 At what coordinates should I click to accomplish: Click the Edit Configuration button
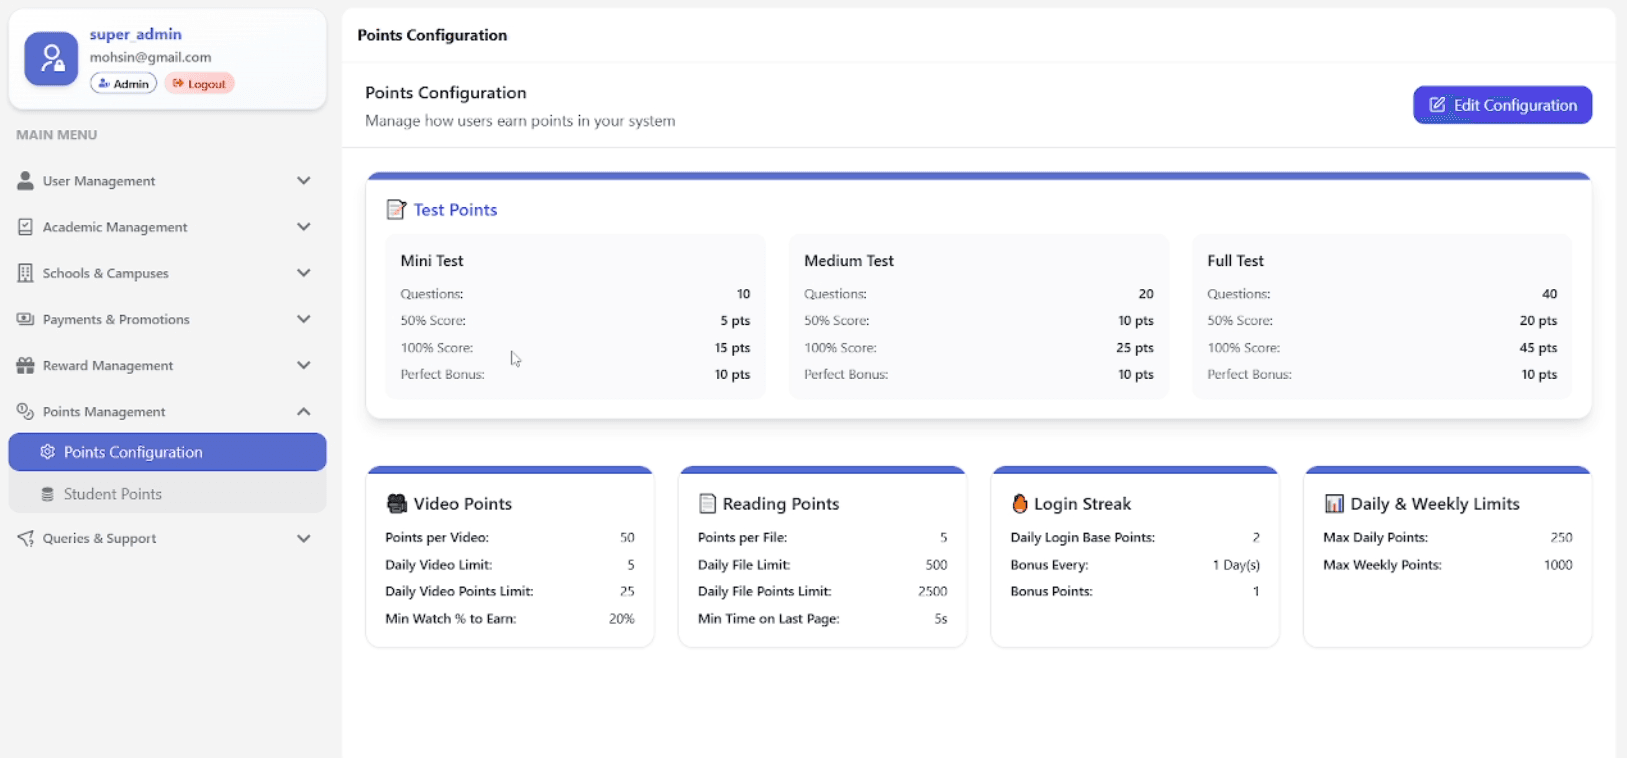[1502, 105]
